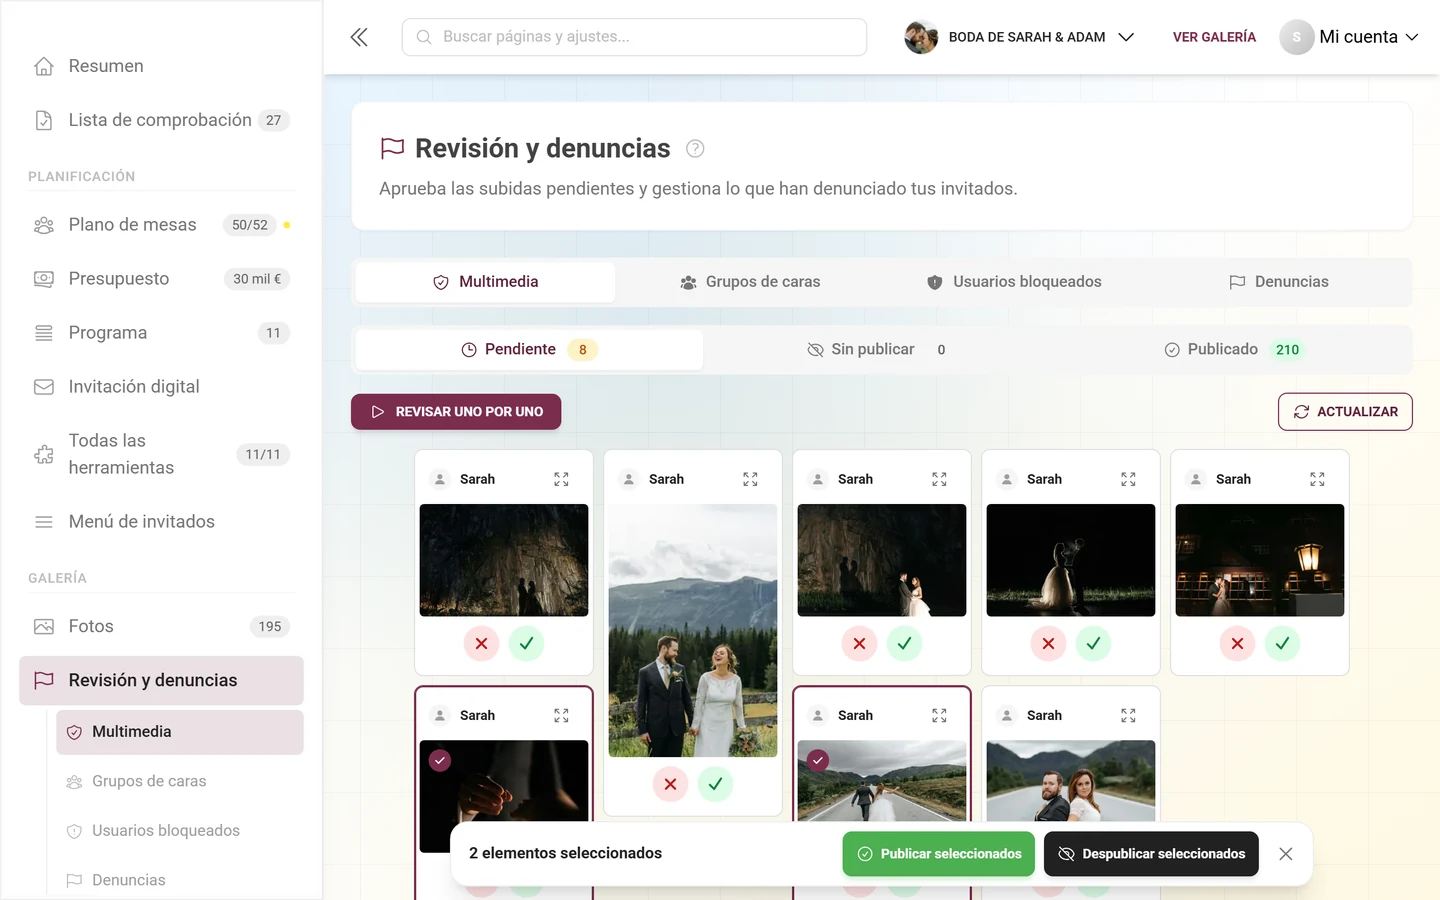Open the "Mi cuenta" account dropdown
Screen dimensions: 1440x900
(x=1349, y=37)
